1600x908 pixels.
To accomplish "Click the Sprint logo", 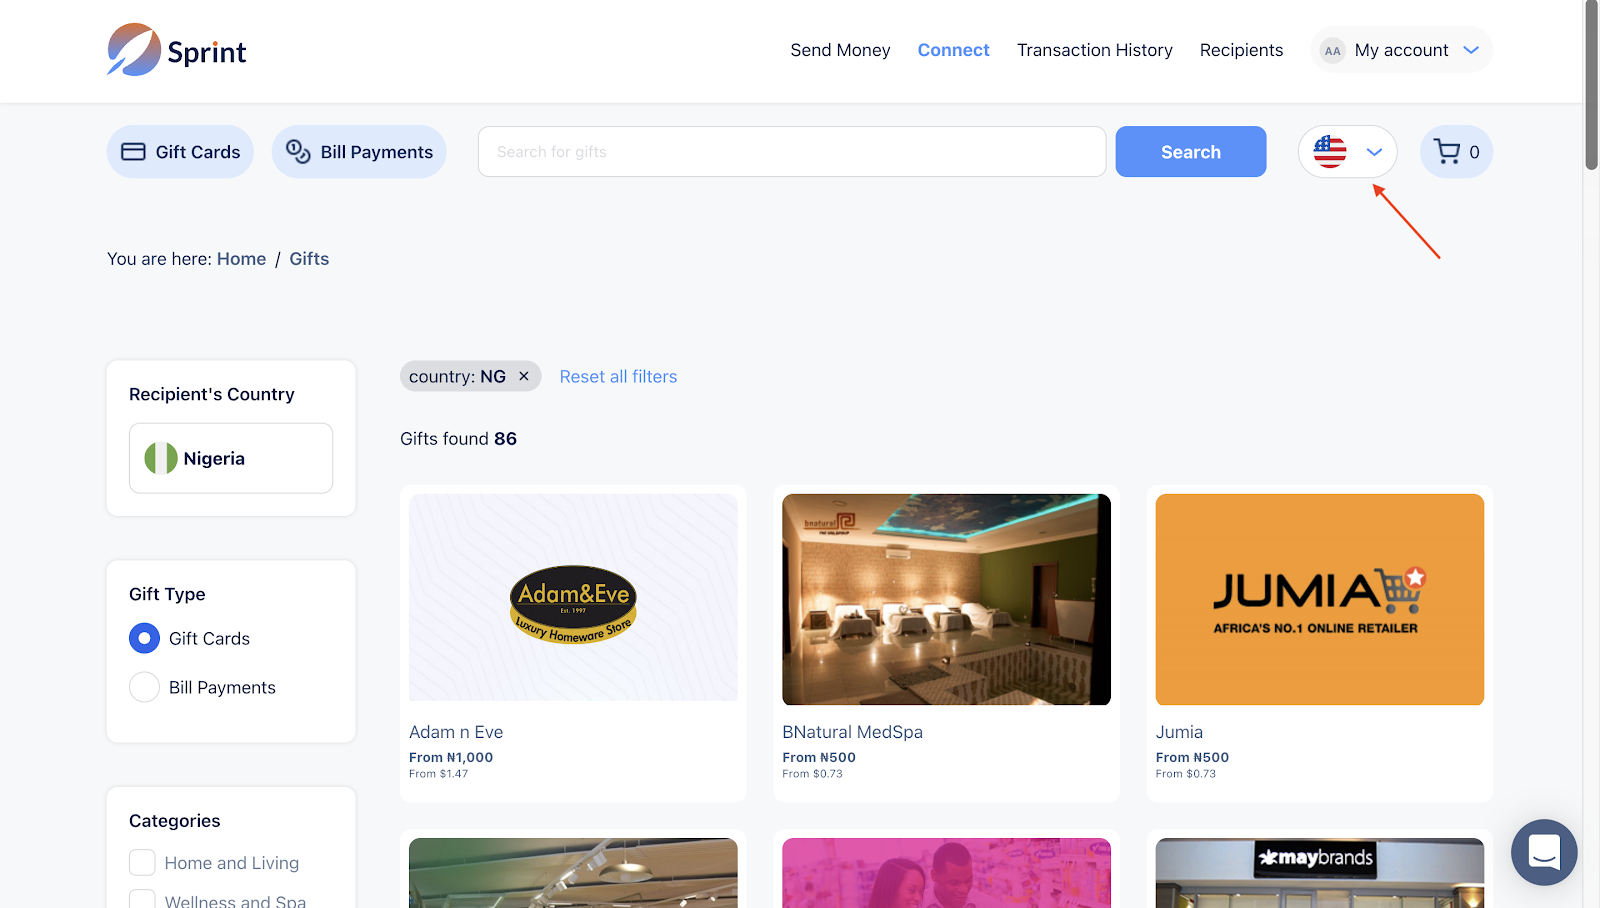I will coord(177,50).
